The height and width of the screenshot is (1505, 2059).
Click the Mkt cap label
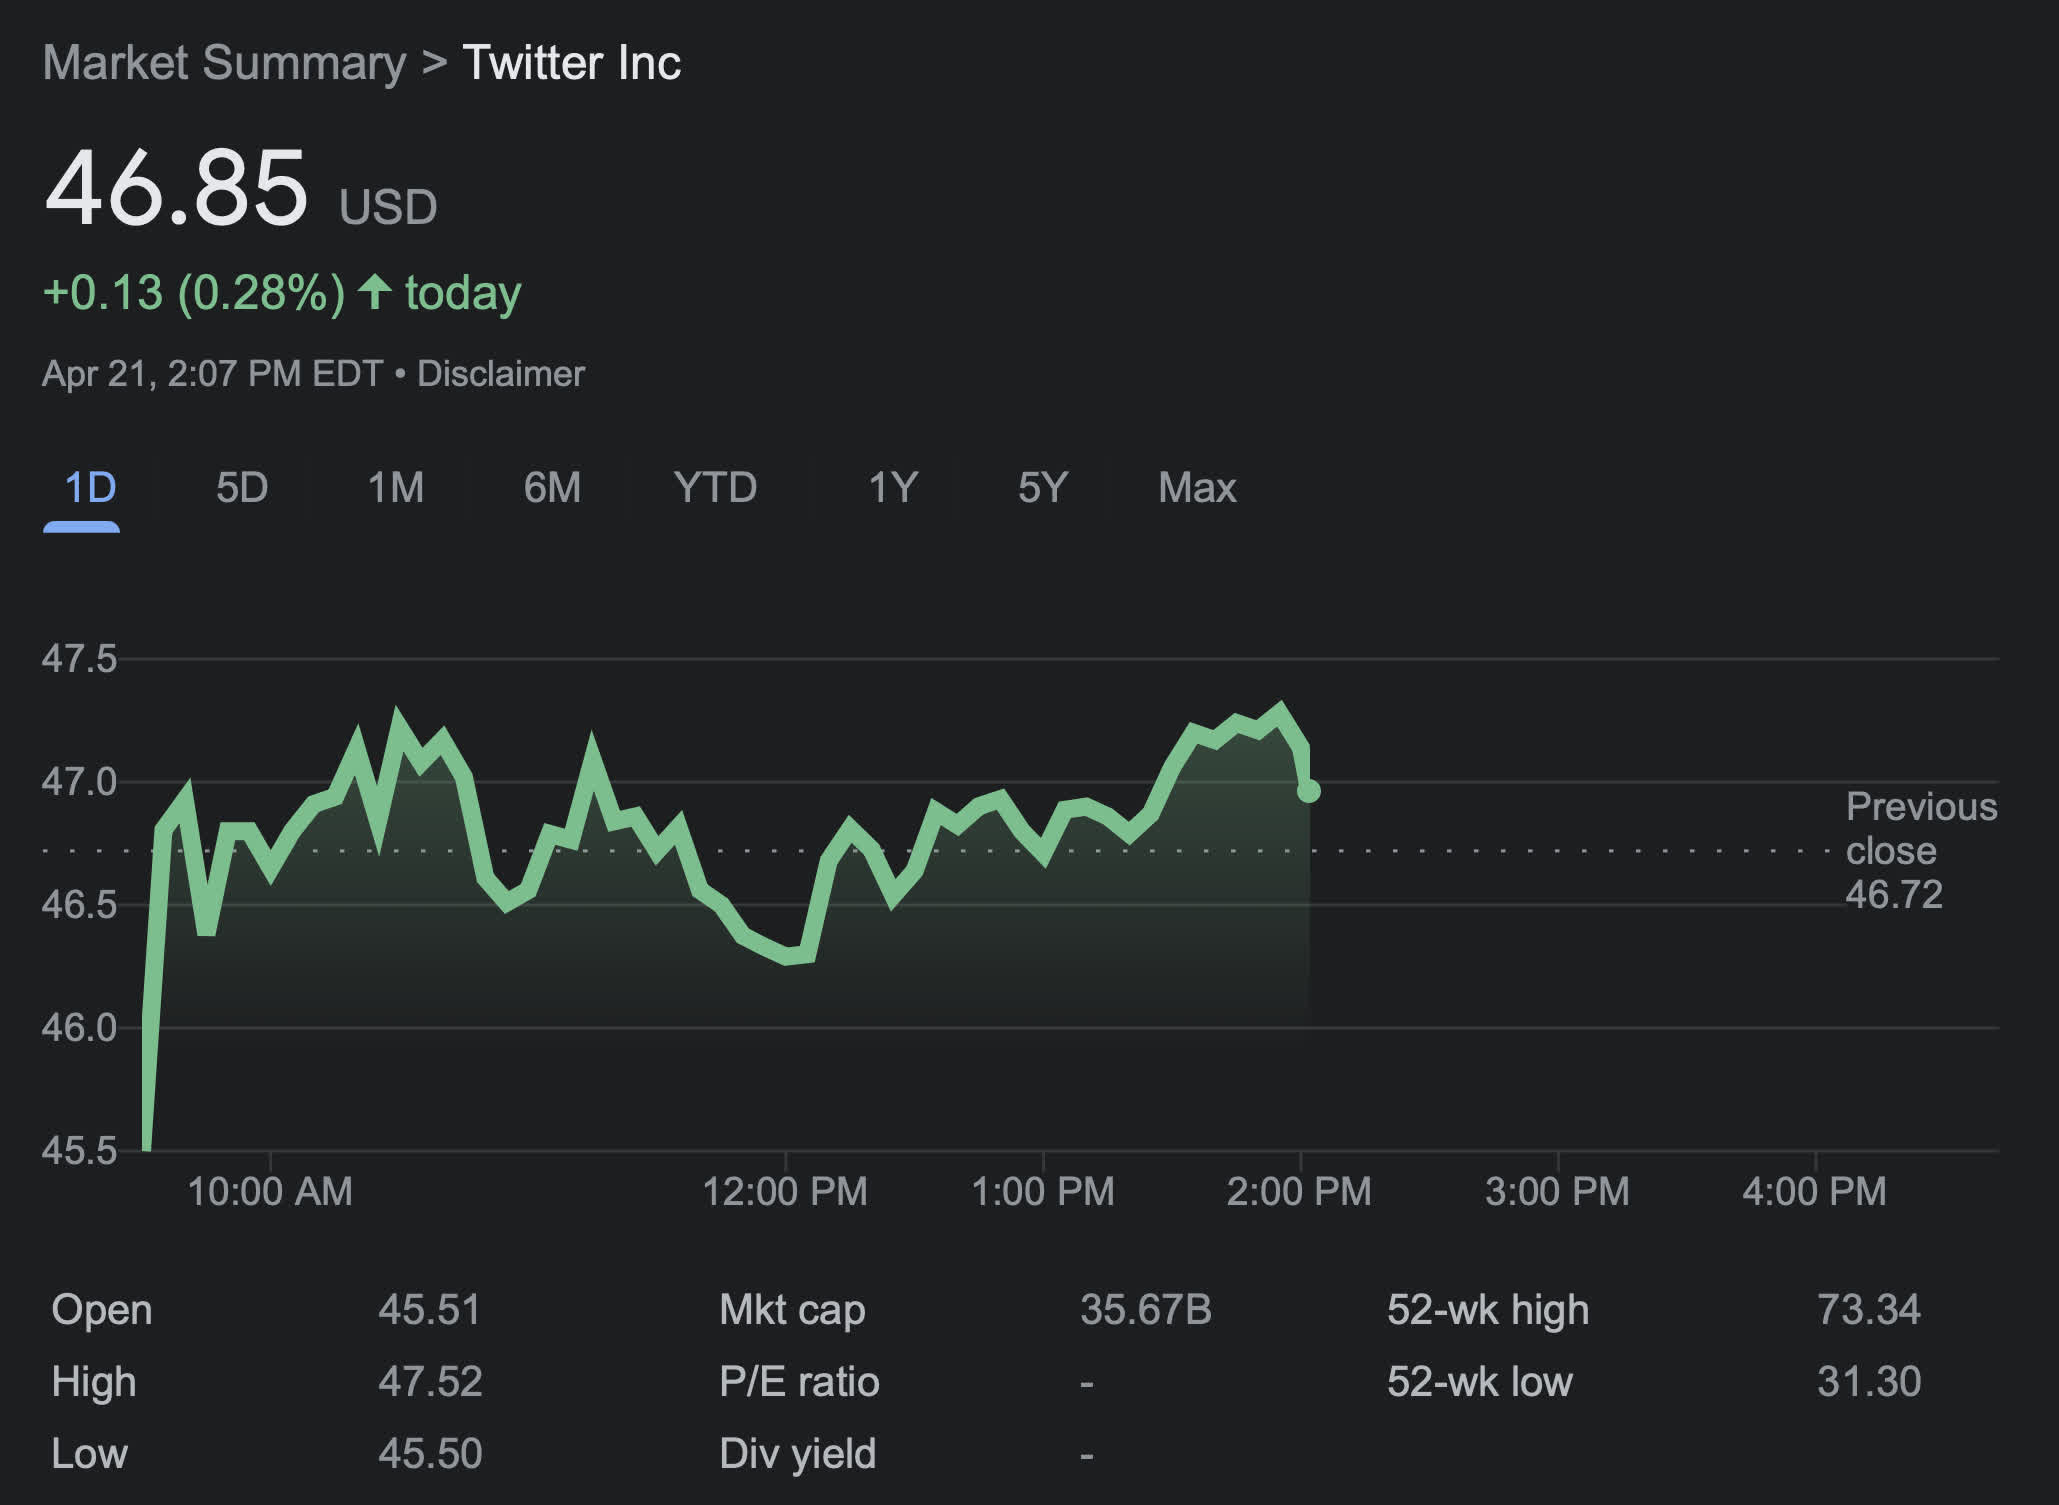coord(792,1310)
